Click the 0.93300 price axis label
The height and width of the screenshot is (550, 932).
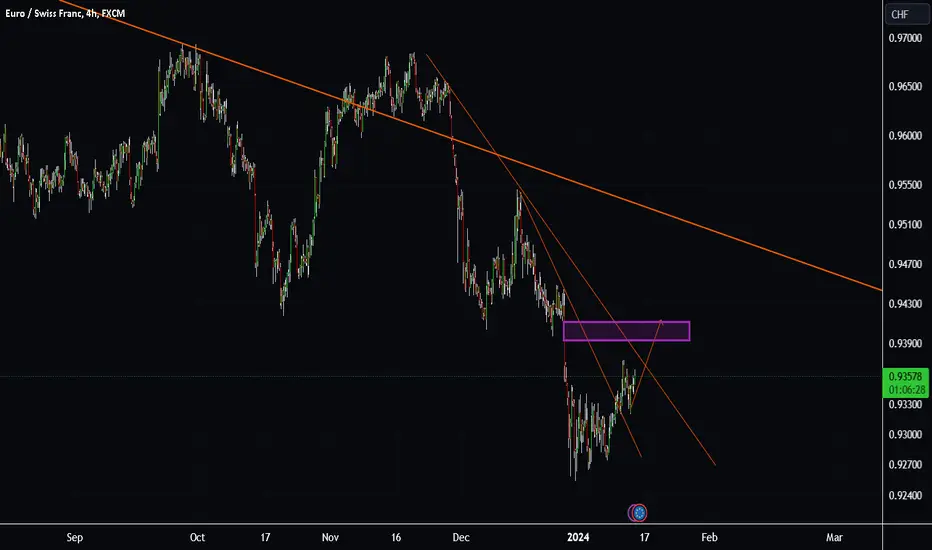pos(905,404)
